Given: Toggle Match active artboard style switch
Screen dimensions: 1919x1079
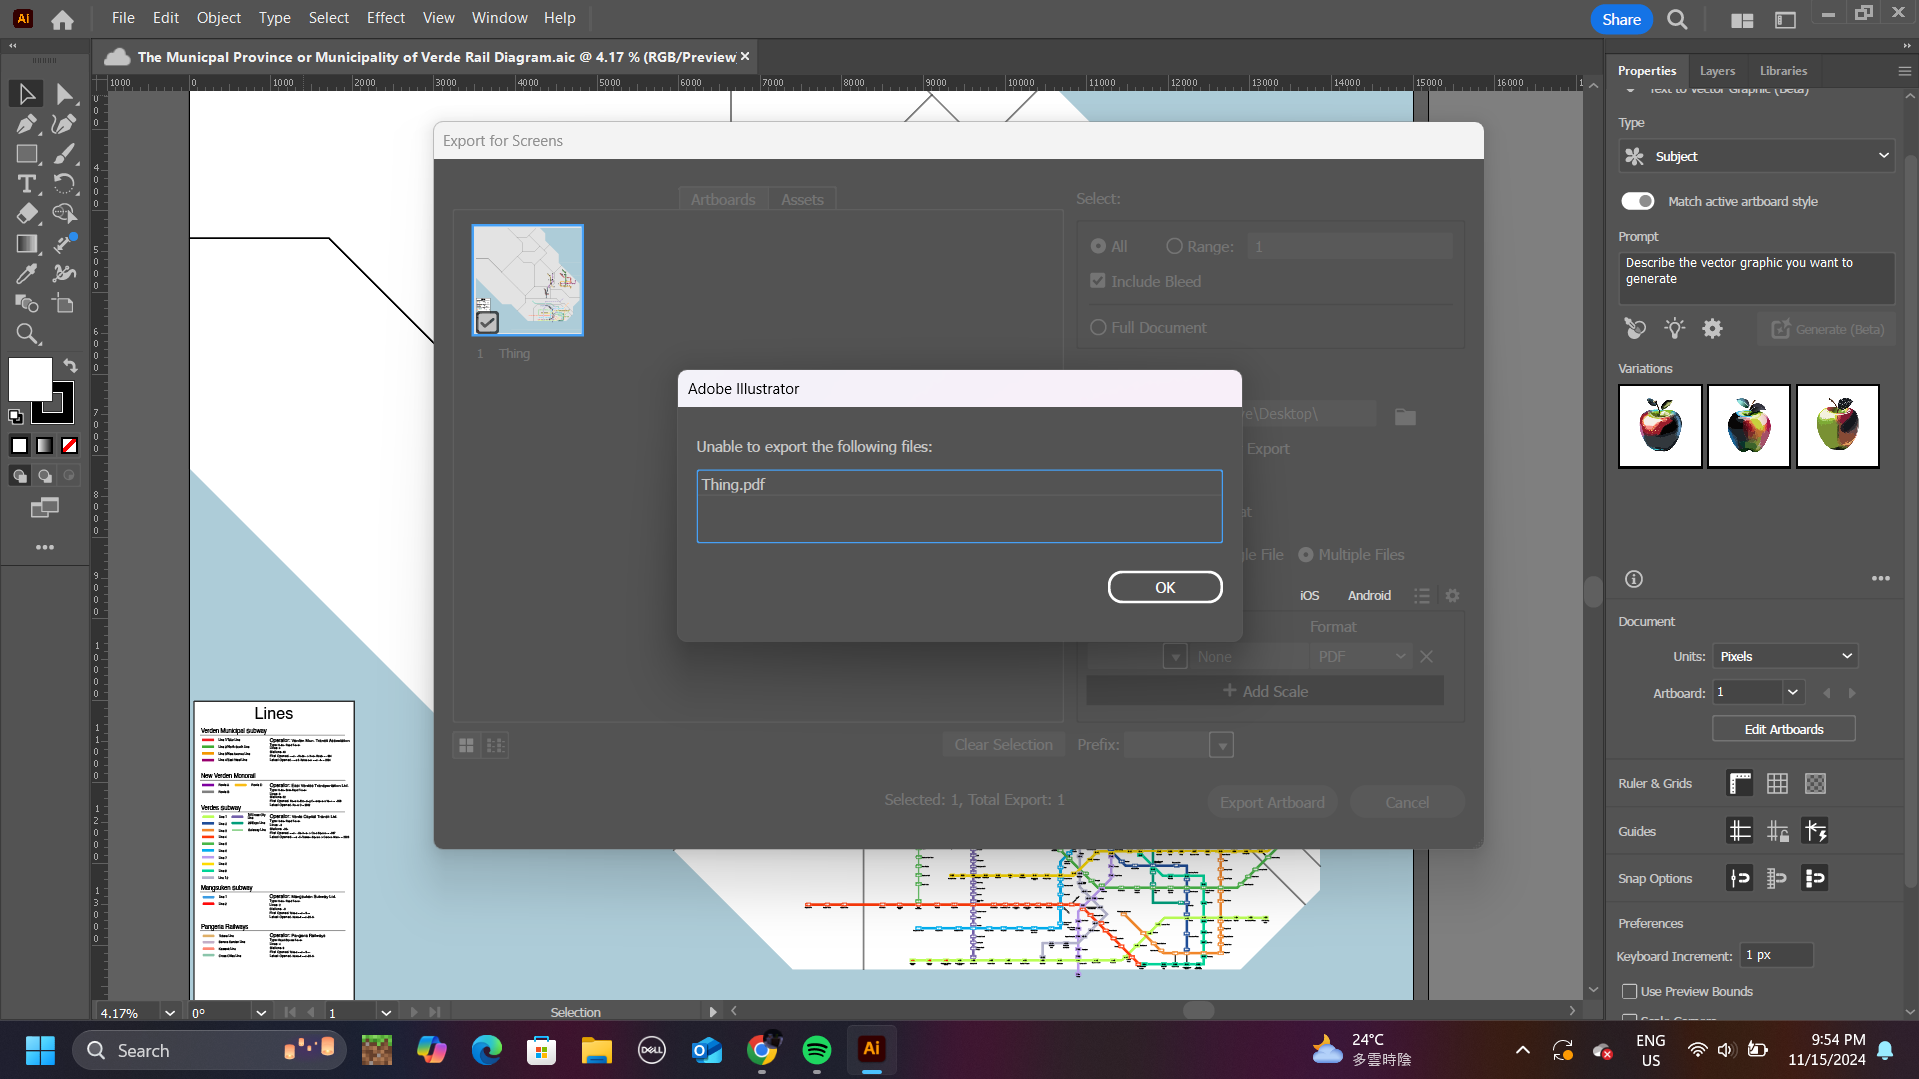Looking at the screenshot, I should pos(1638,201).
